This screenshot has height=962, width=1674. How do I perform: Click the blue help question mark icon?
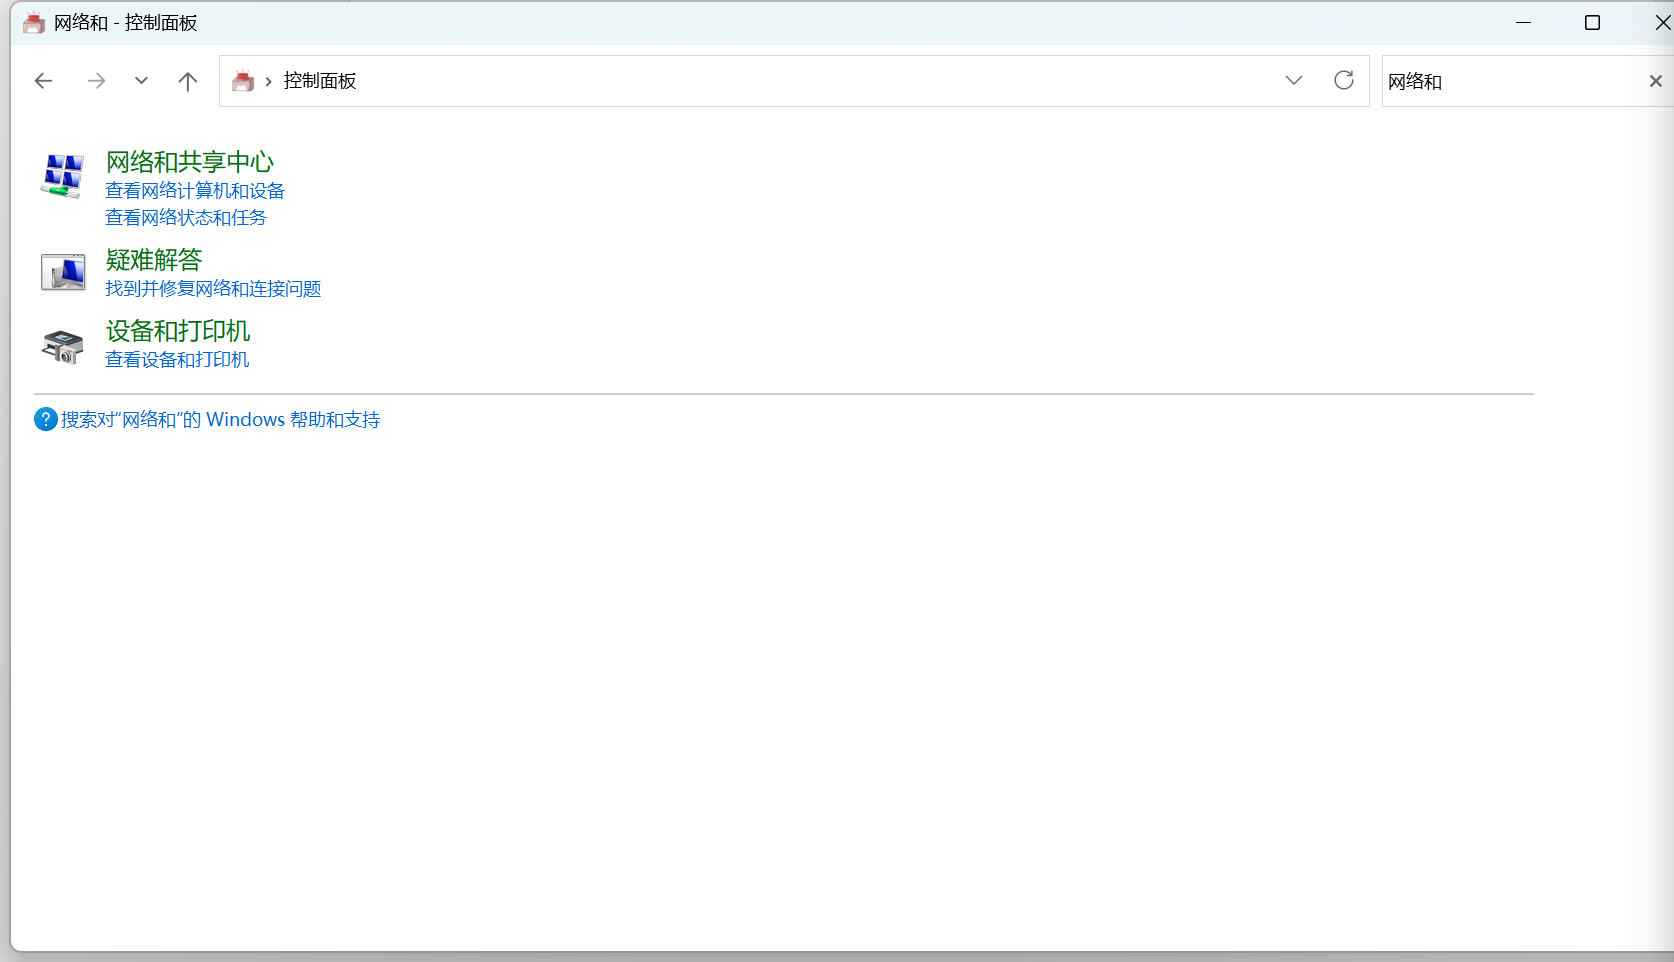(46, 420)
